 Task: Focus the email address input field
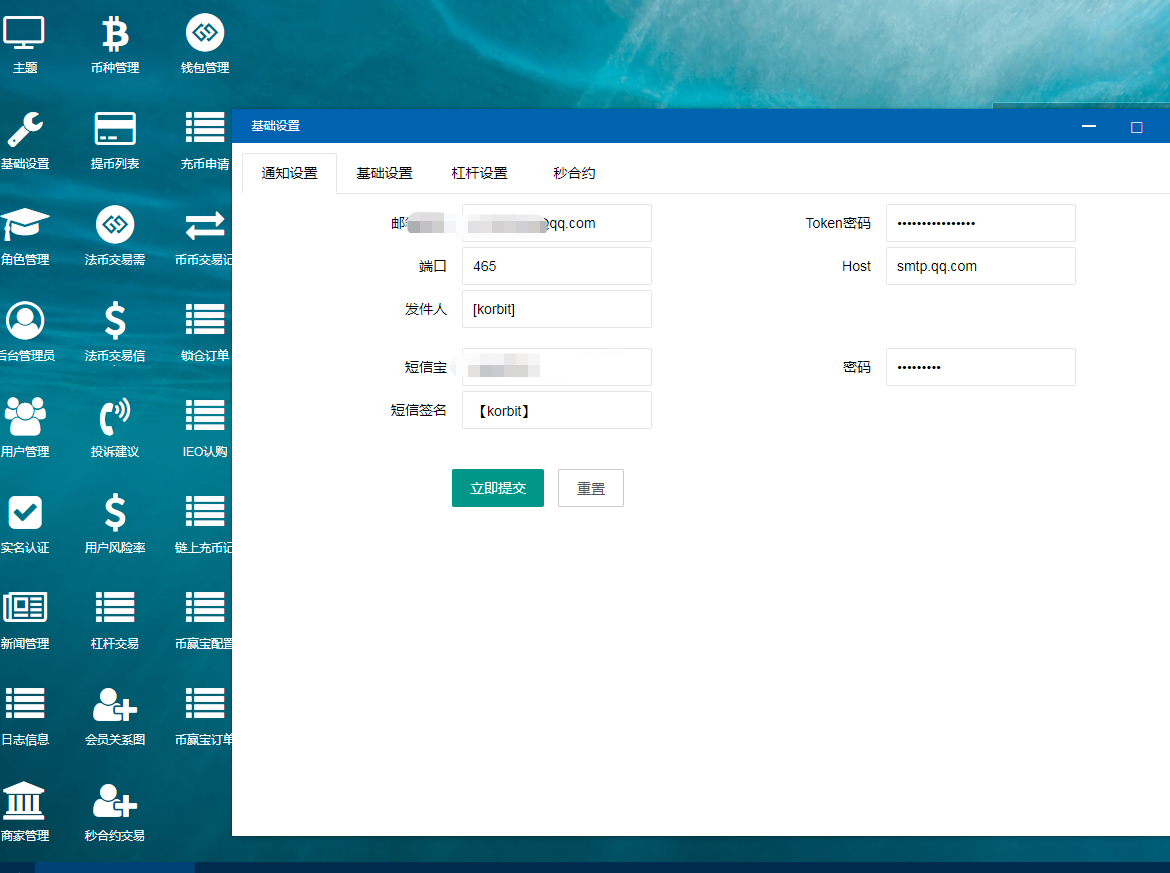coord(557,223)
